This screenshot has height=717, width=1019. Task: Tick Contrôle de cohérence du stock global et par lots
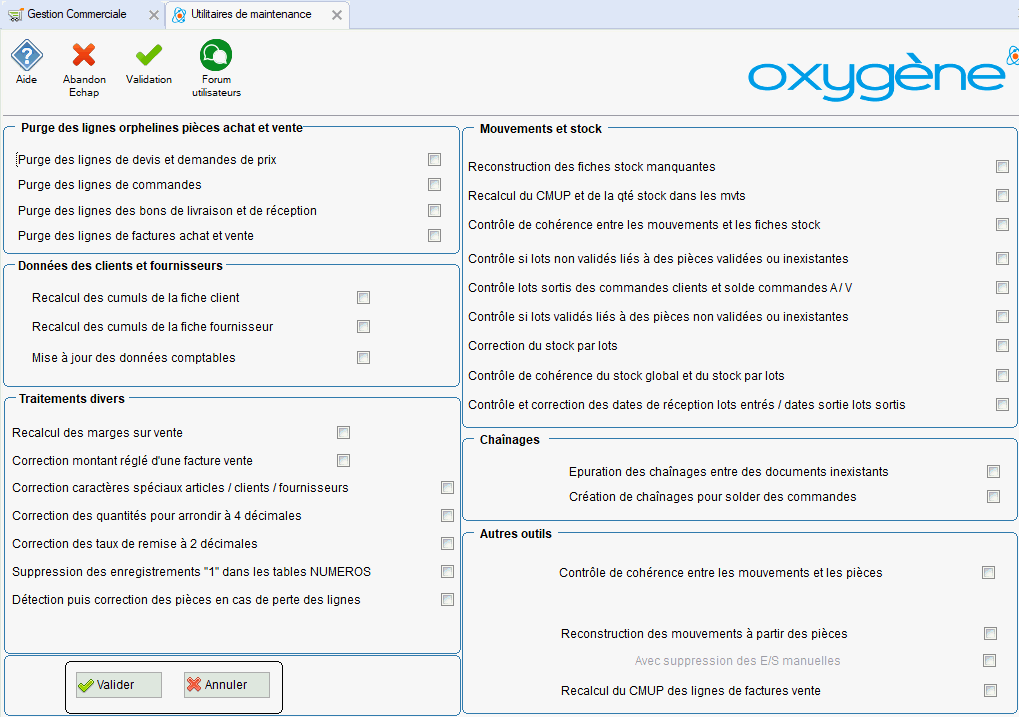(x=1002, y=376)
